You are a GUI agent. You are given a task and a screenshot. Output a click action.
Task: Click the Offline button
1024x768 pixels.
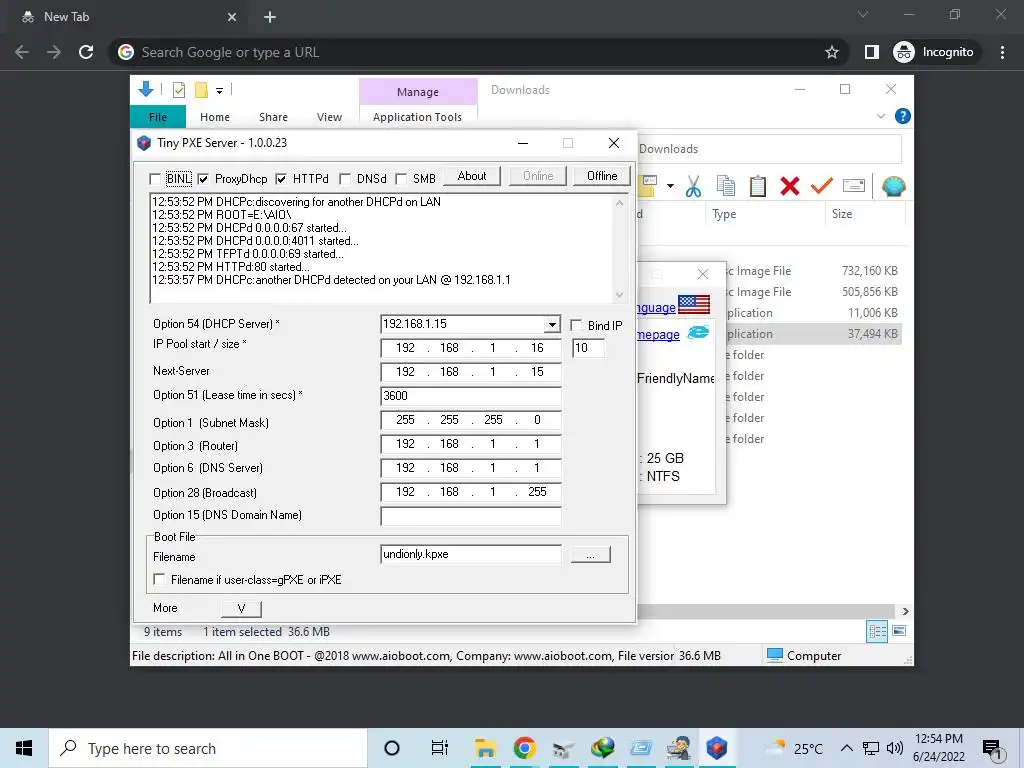click(x=601, y=176)
